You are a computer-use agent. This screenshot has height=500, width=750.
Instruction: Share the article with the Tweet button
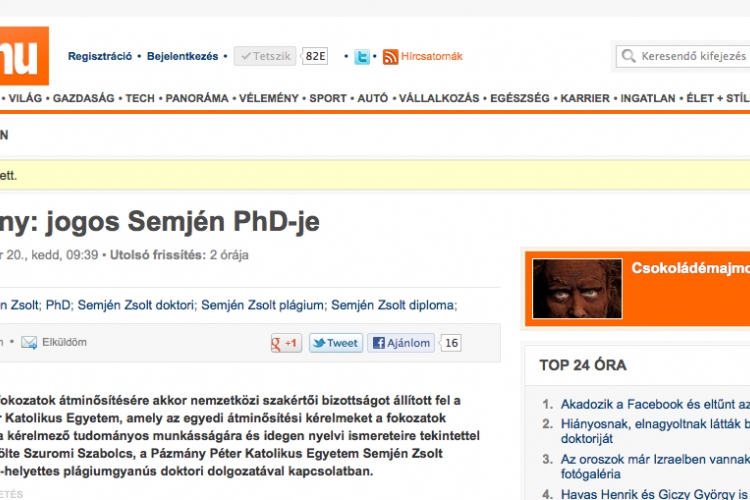click(x=335, y=343)
